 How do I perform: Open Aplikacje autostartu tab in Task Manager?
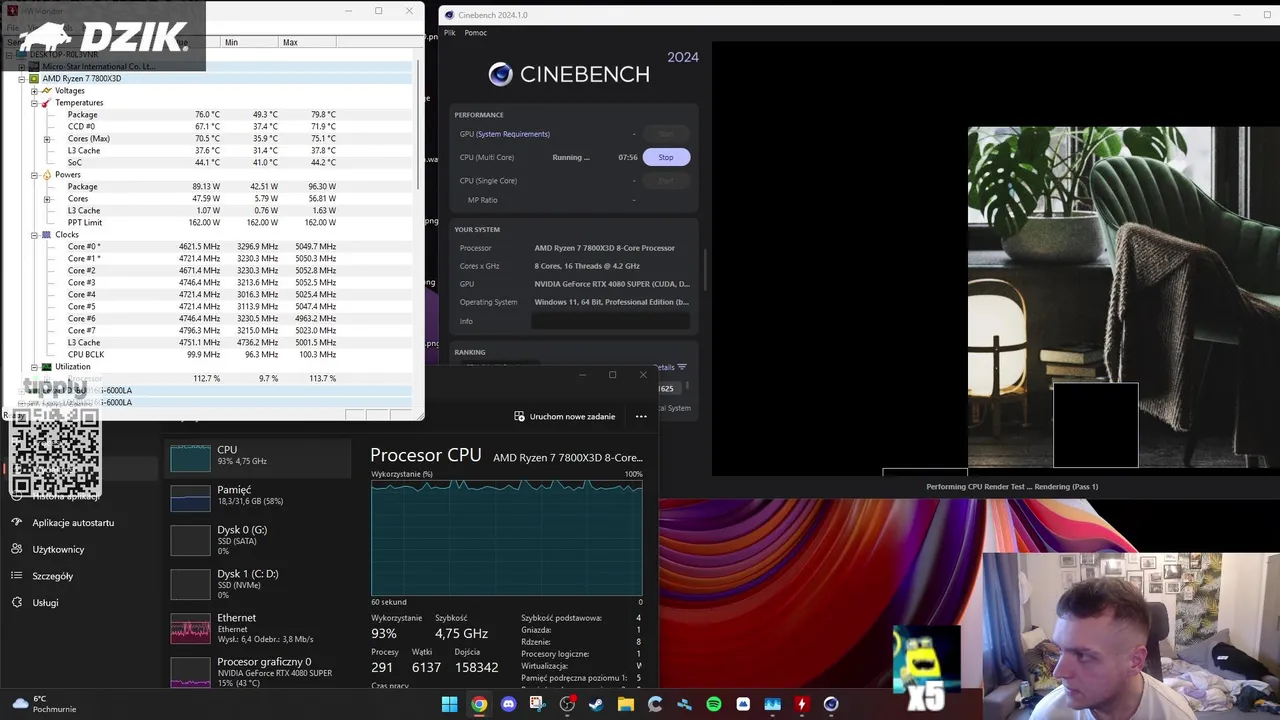point(73,522)
